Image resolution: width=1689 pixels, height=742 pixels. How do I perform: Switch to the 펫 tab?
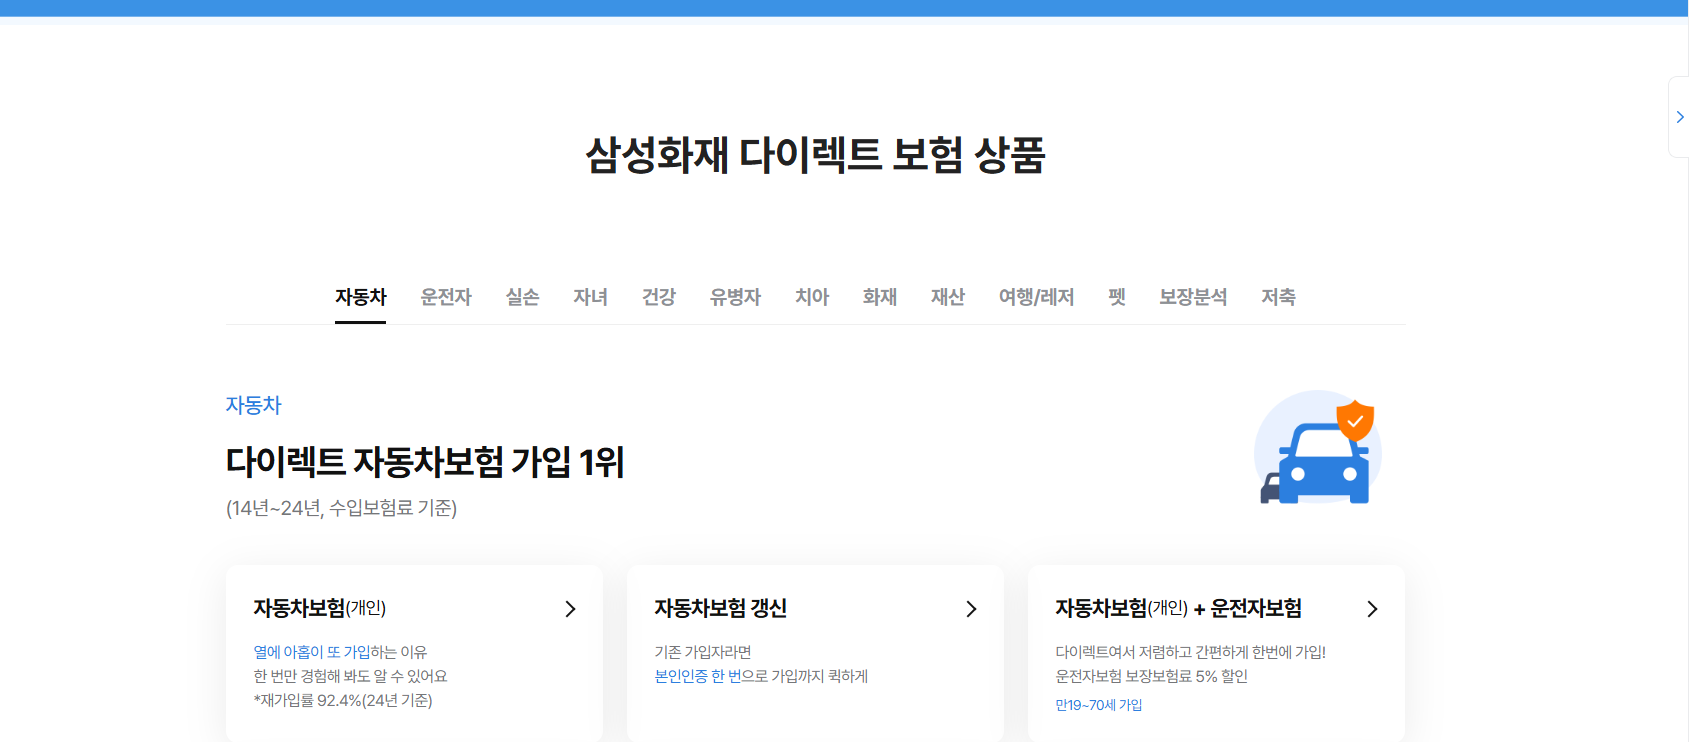tap(1117, 297)
